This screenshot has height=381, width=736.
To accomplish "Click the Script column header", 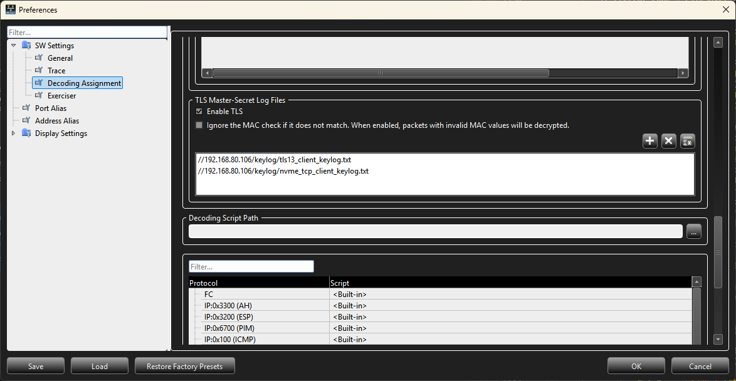I will coord(510,283).
